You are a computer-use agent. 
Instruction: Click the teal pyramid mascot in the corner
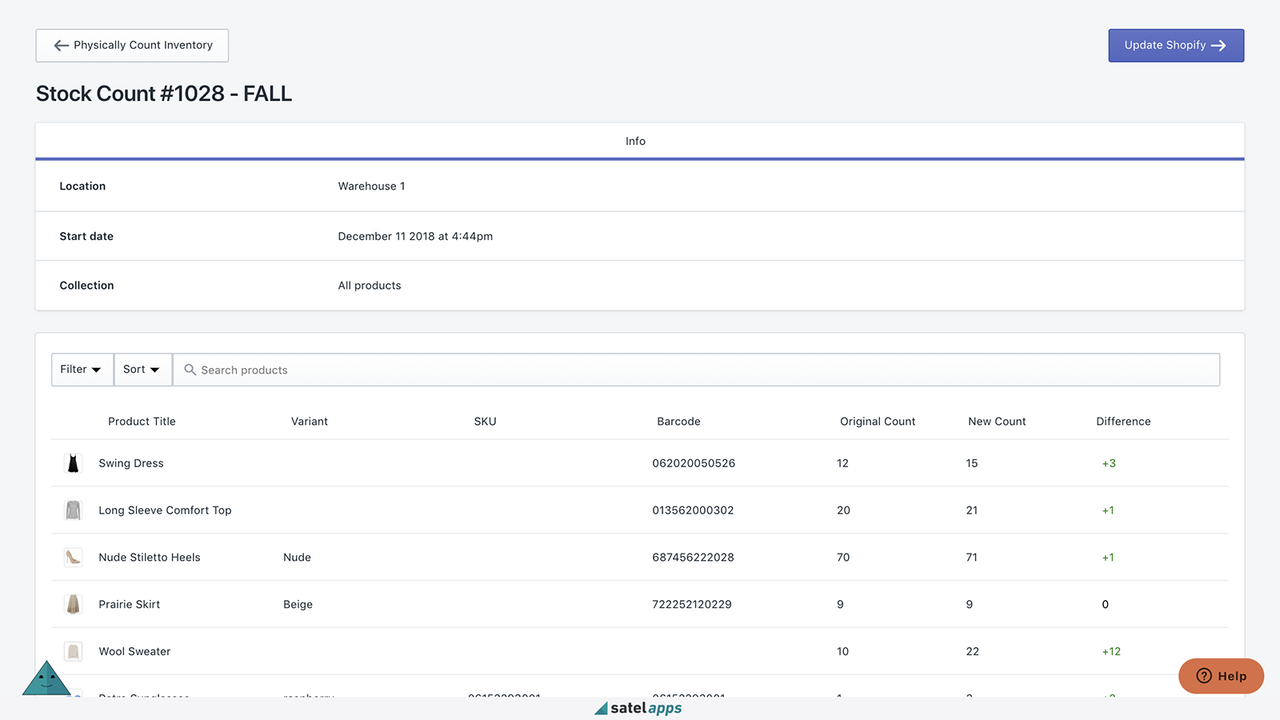pos(46,680)
